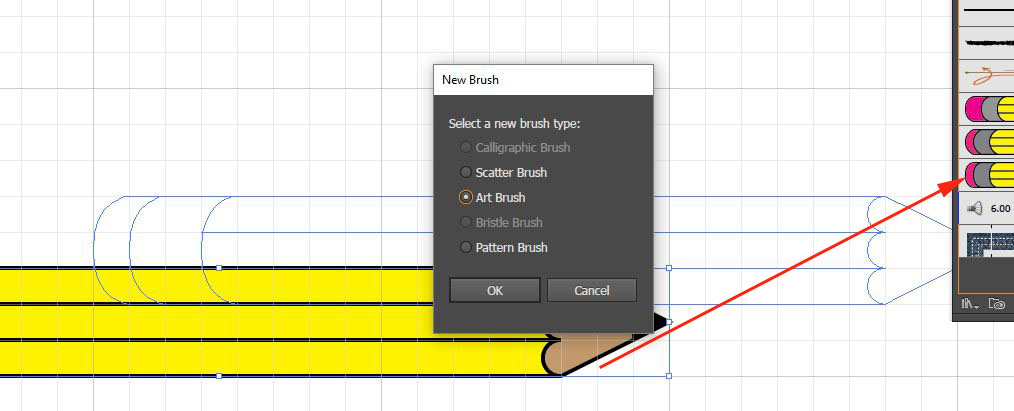Image resolution: width=1014 pixels, height=411 pixels.
Task: Click the Libraries Panel icon in Brushes panel
Action: 996,303
